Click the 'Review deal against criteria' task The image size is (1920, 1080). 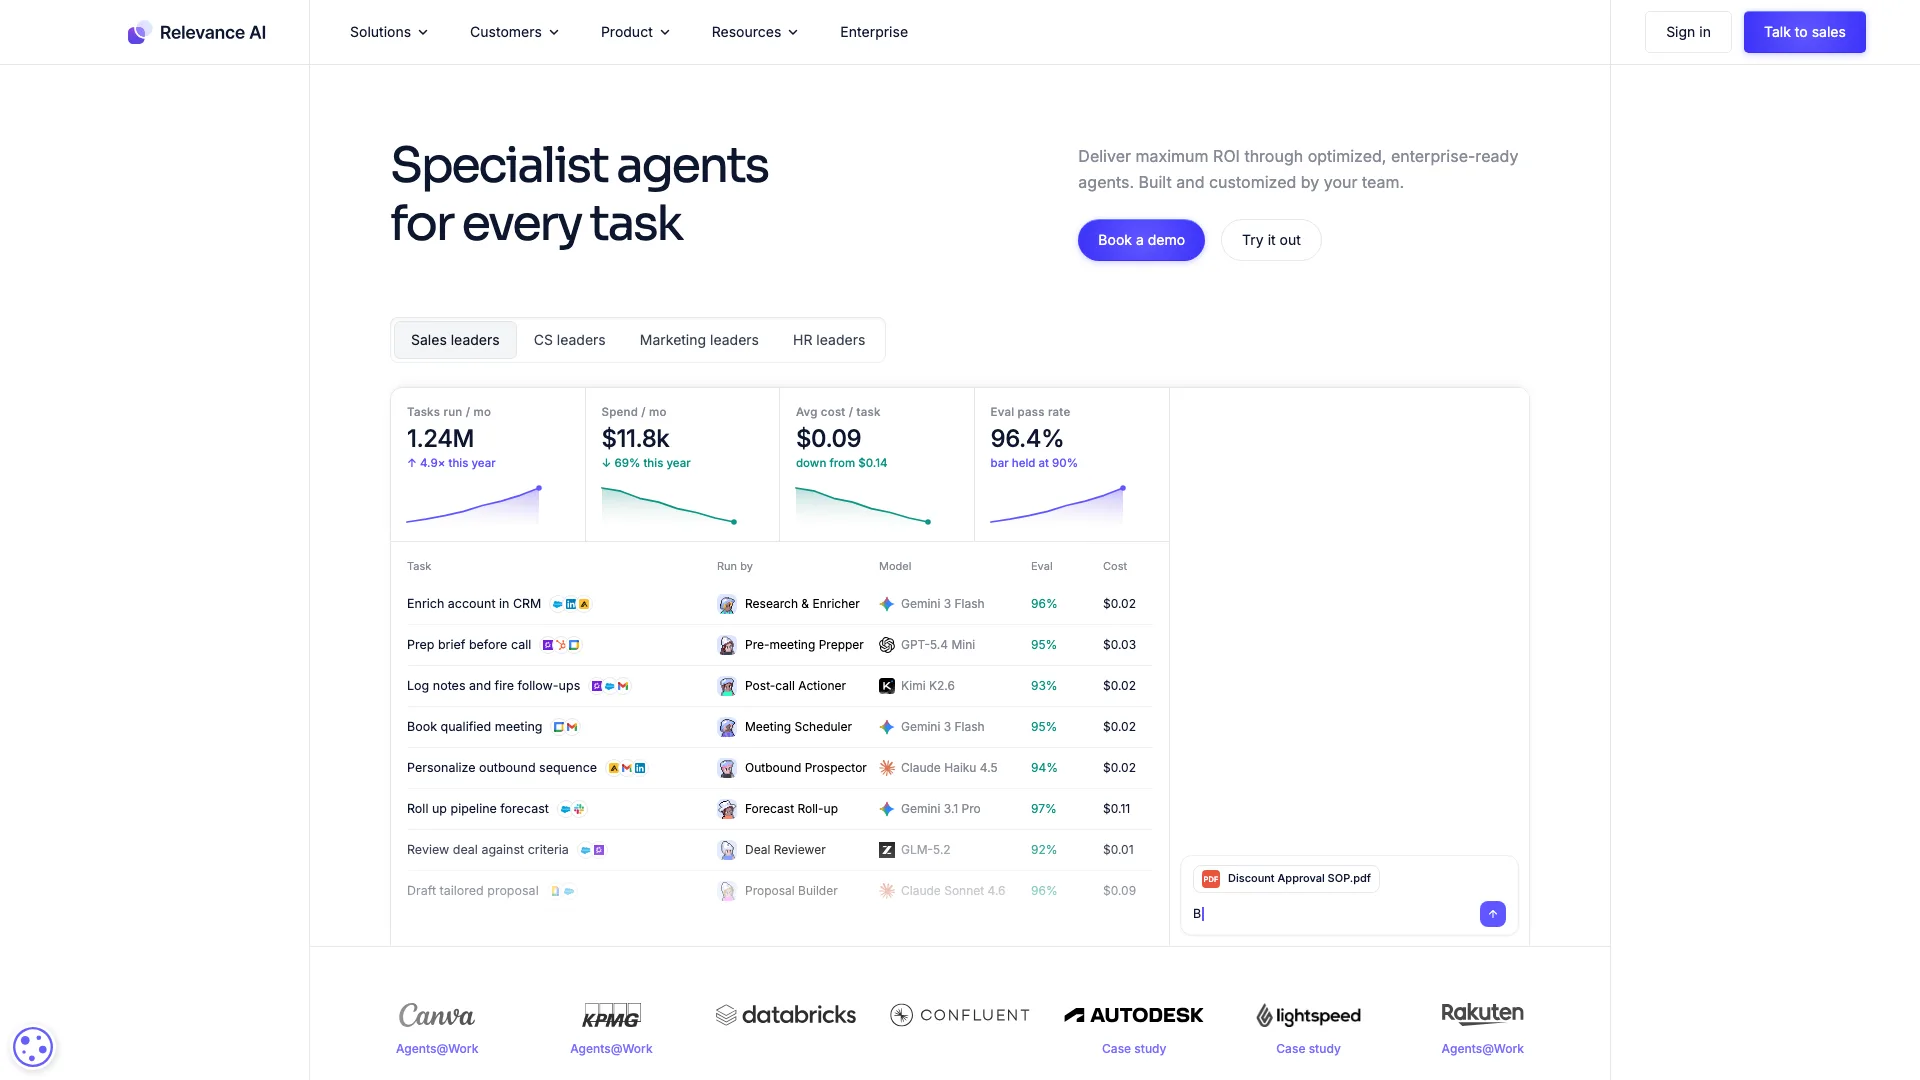pyautogui.click(x=487, y=850)
